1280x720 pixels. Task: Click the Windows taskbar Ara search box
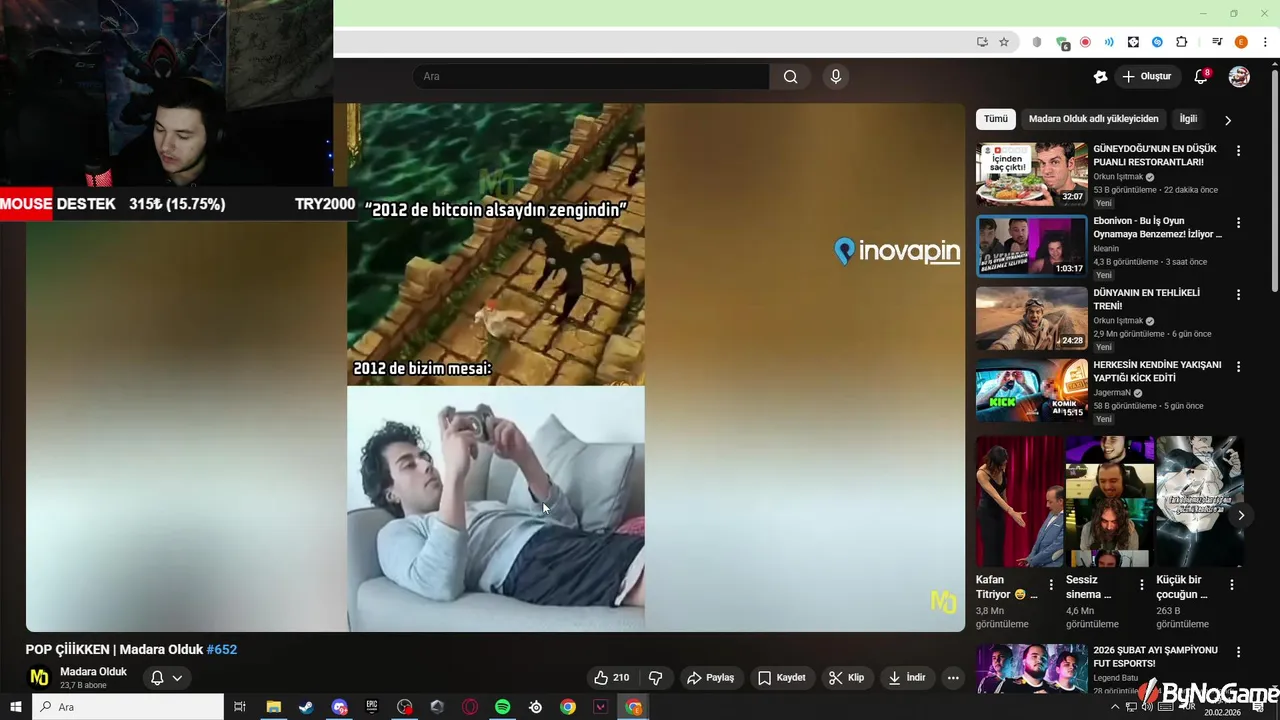click(128, 707)
